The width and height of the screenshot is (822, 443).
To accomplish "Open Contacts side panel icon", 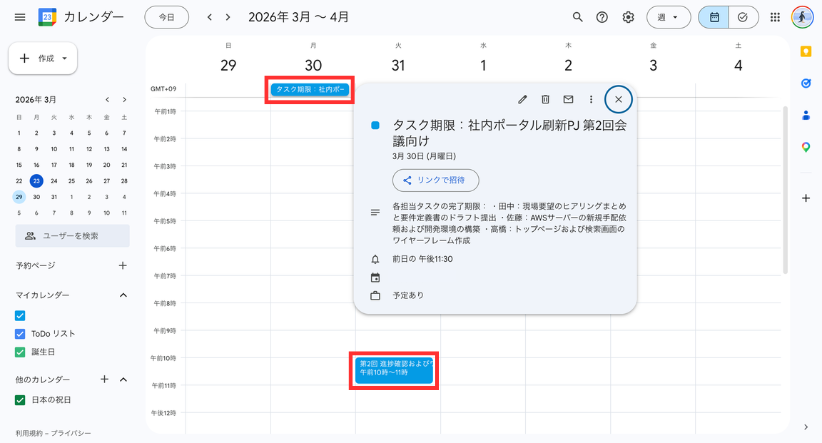I will click(x=806, y=115).
